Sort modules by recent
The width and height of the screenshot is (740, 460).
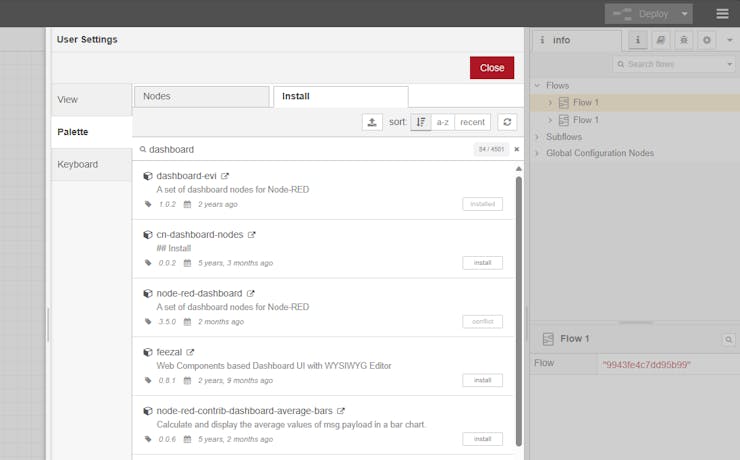point(472,122)
